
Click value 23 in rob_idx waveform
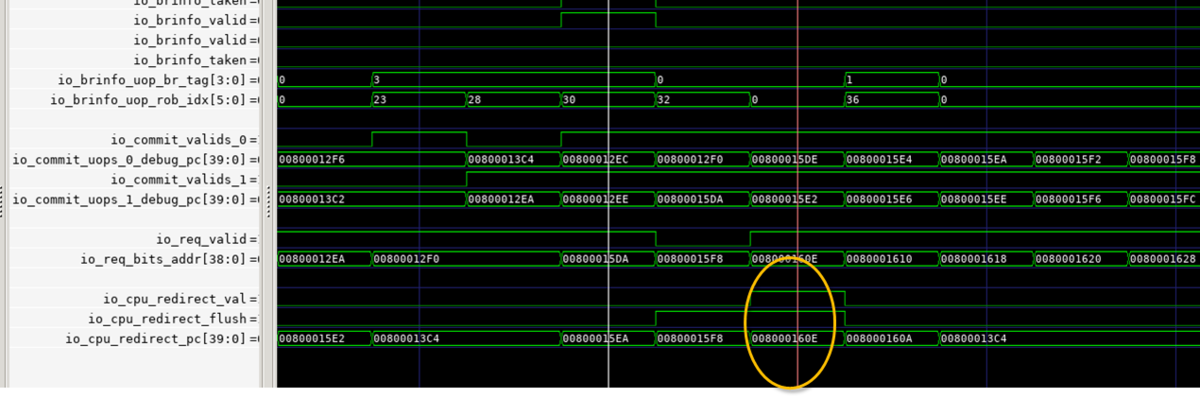379,99
